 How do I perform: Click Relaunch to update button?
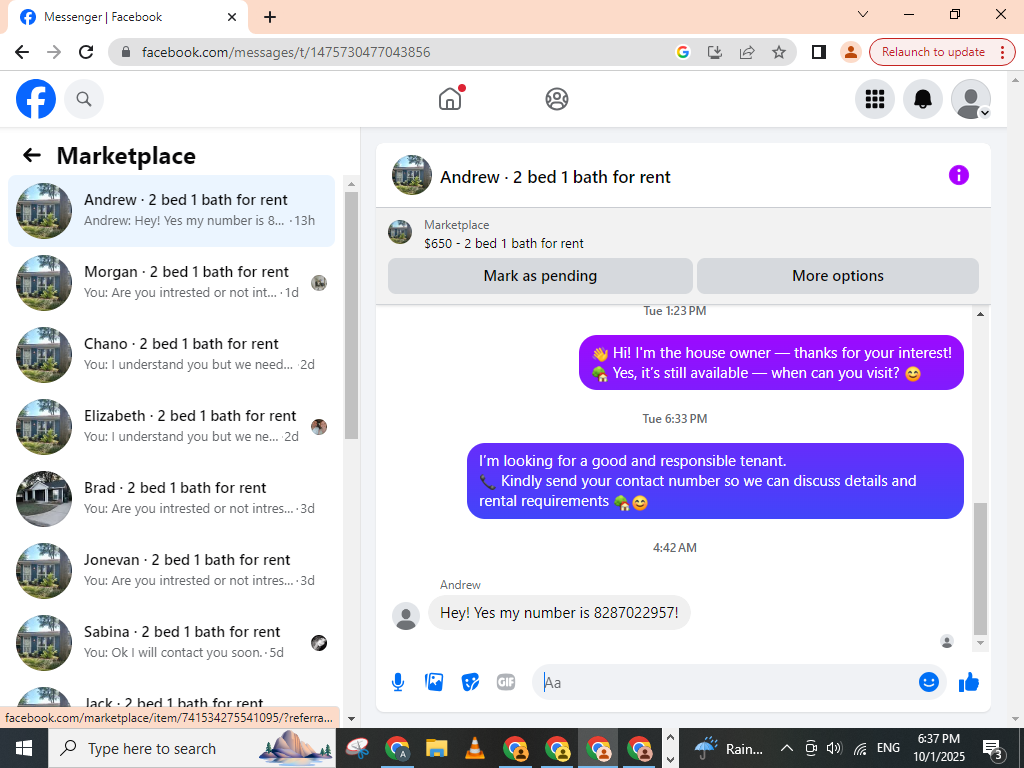933,52
